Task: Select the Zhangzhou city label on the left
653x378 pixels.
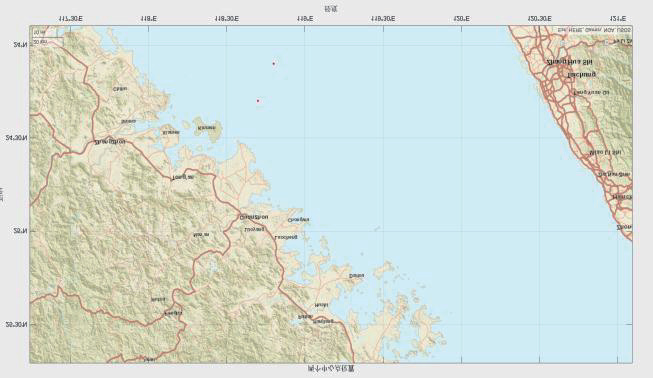Action: [110, 142]
